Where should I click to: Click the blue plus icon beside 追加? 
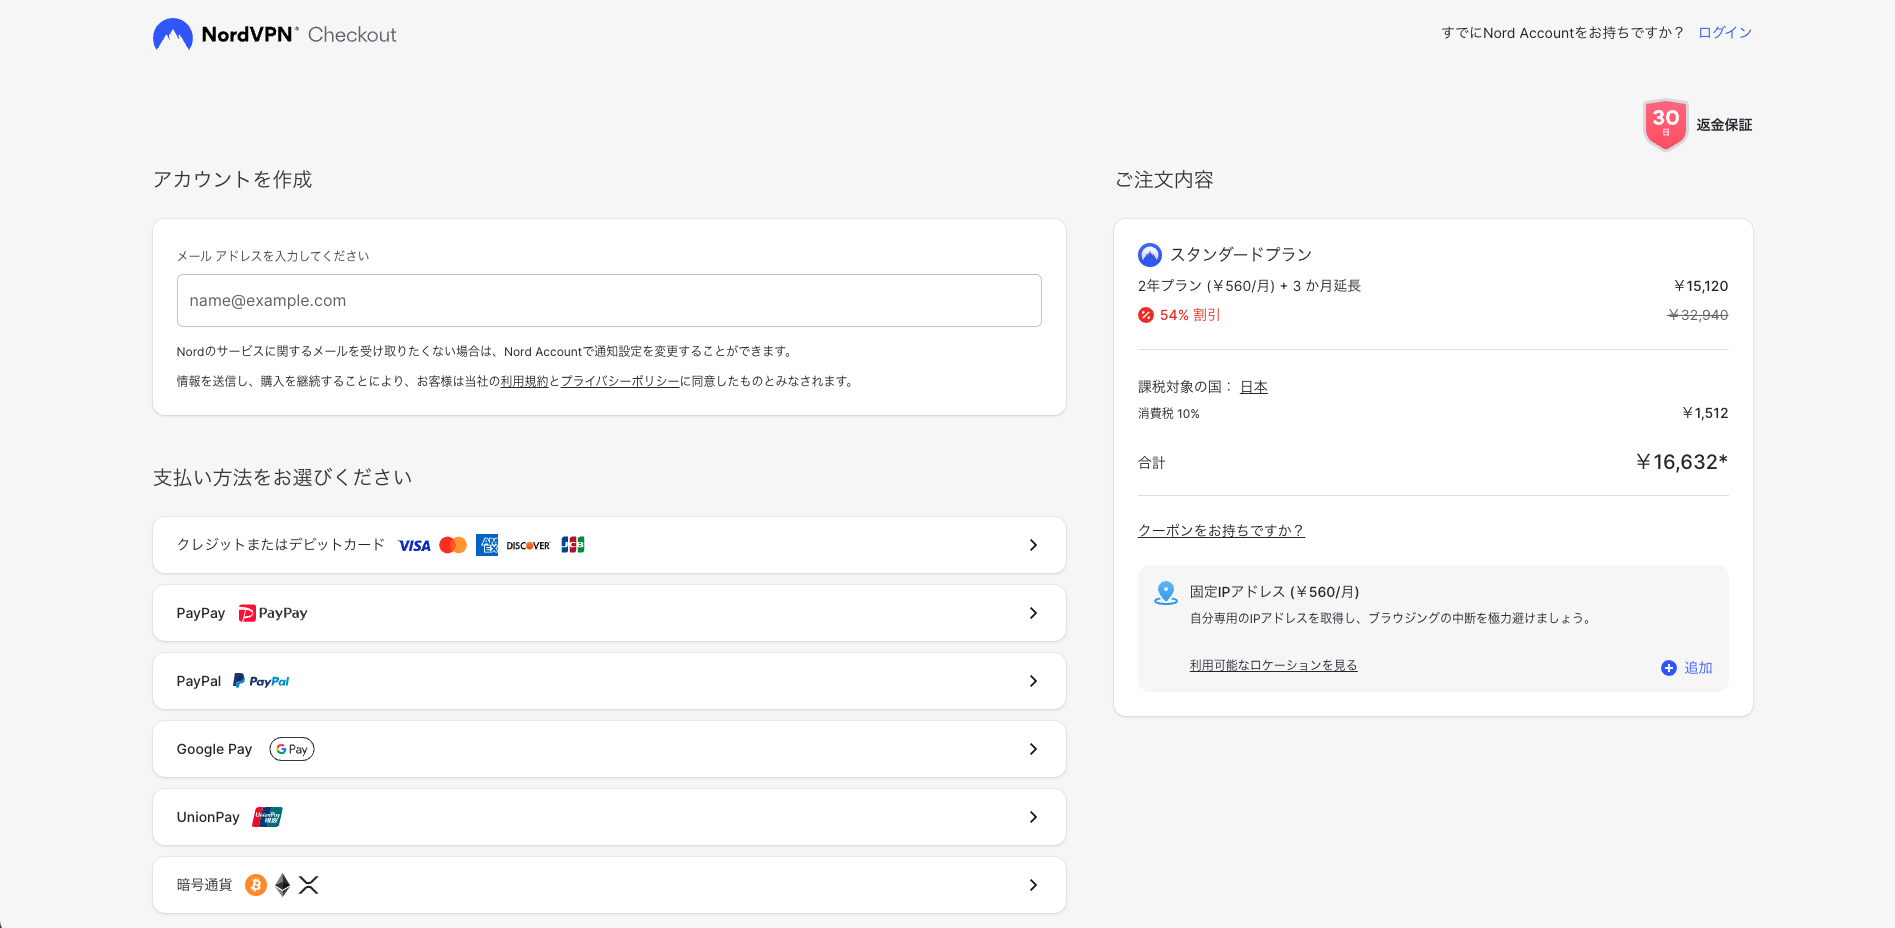1669,668
